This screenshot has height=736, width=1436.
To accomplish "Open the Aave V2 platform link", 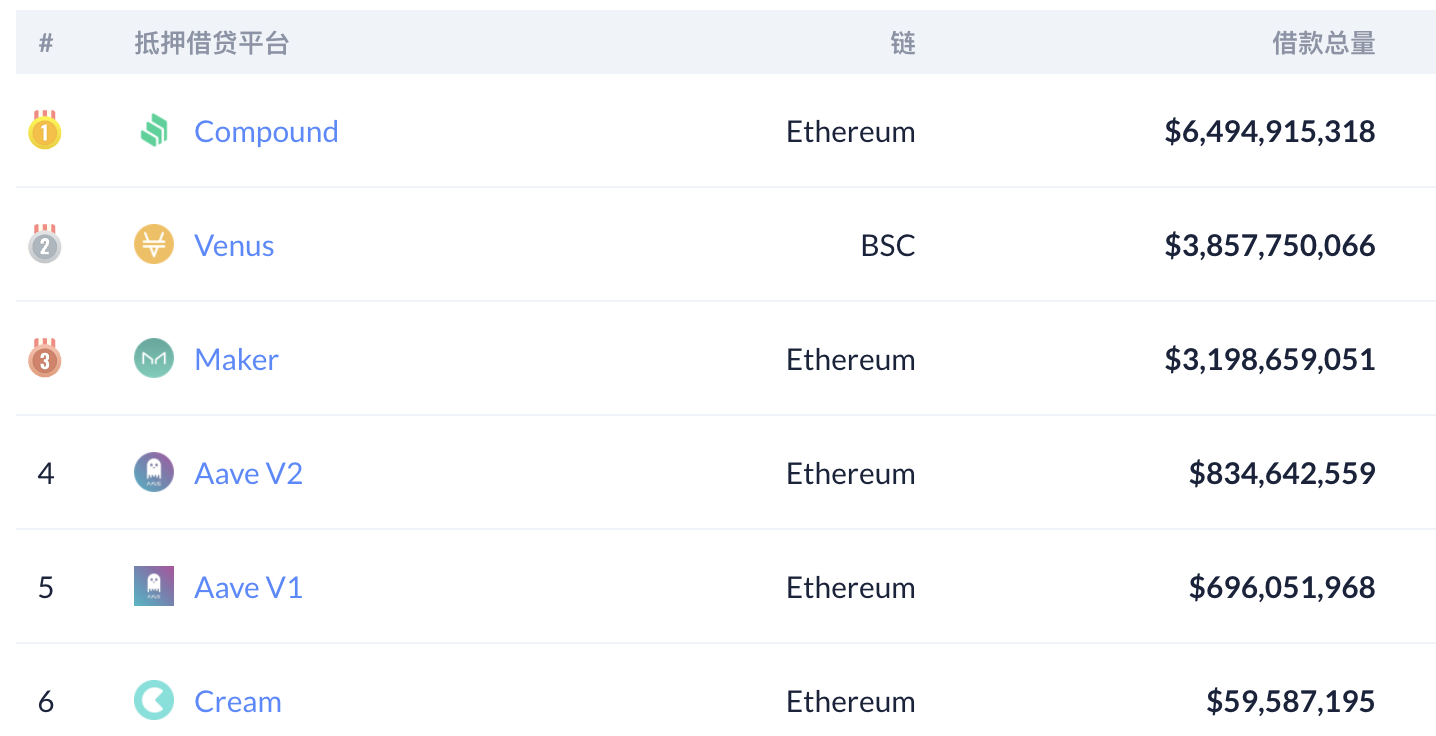I will (248, 472).
